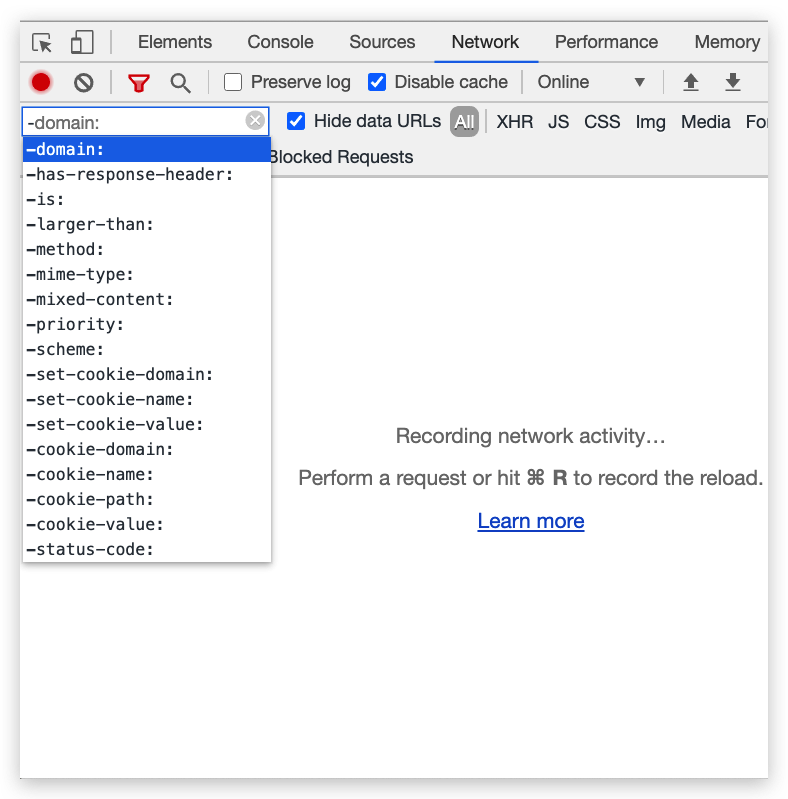Click the export HAR download arrow
Viewport: 788px width, 799px height.
pos(733,83)
